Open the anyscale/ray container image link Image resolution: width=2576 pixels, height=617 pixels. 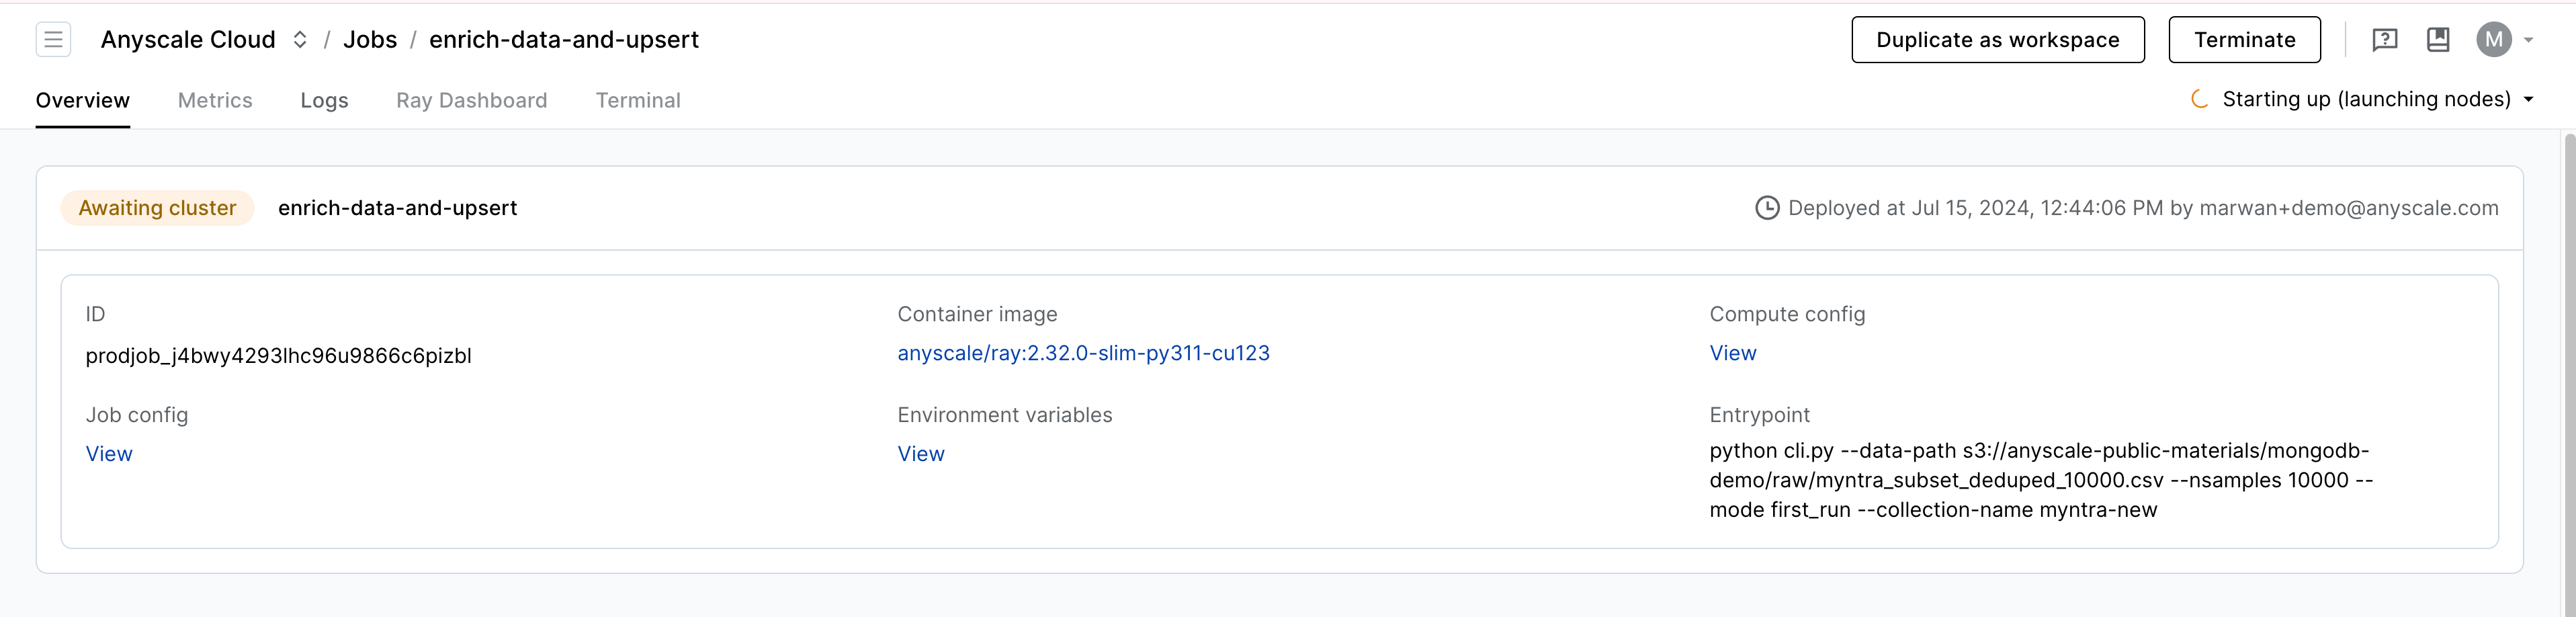(x=1083, y=353)
